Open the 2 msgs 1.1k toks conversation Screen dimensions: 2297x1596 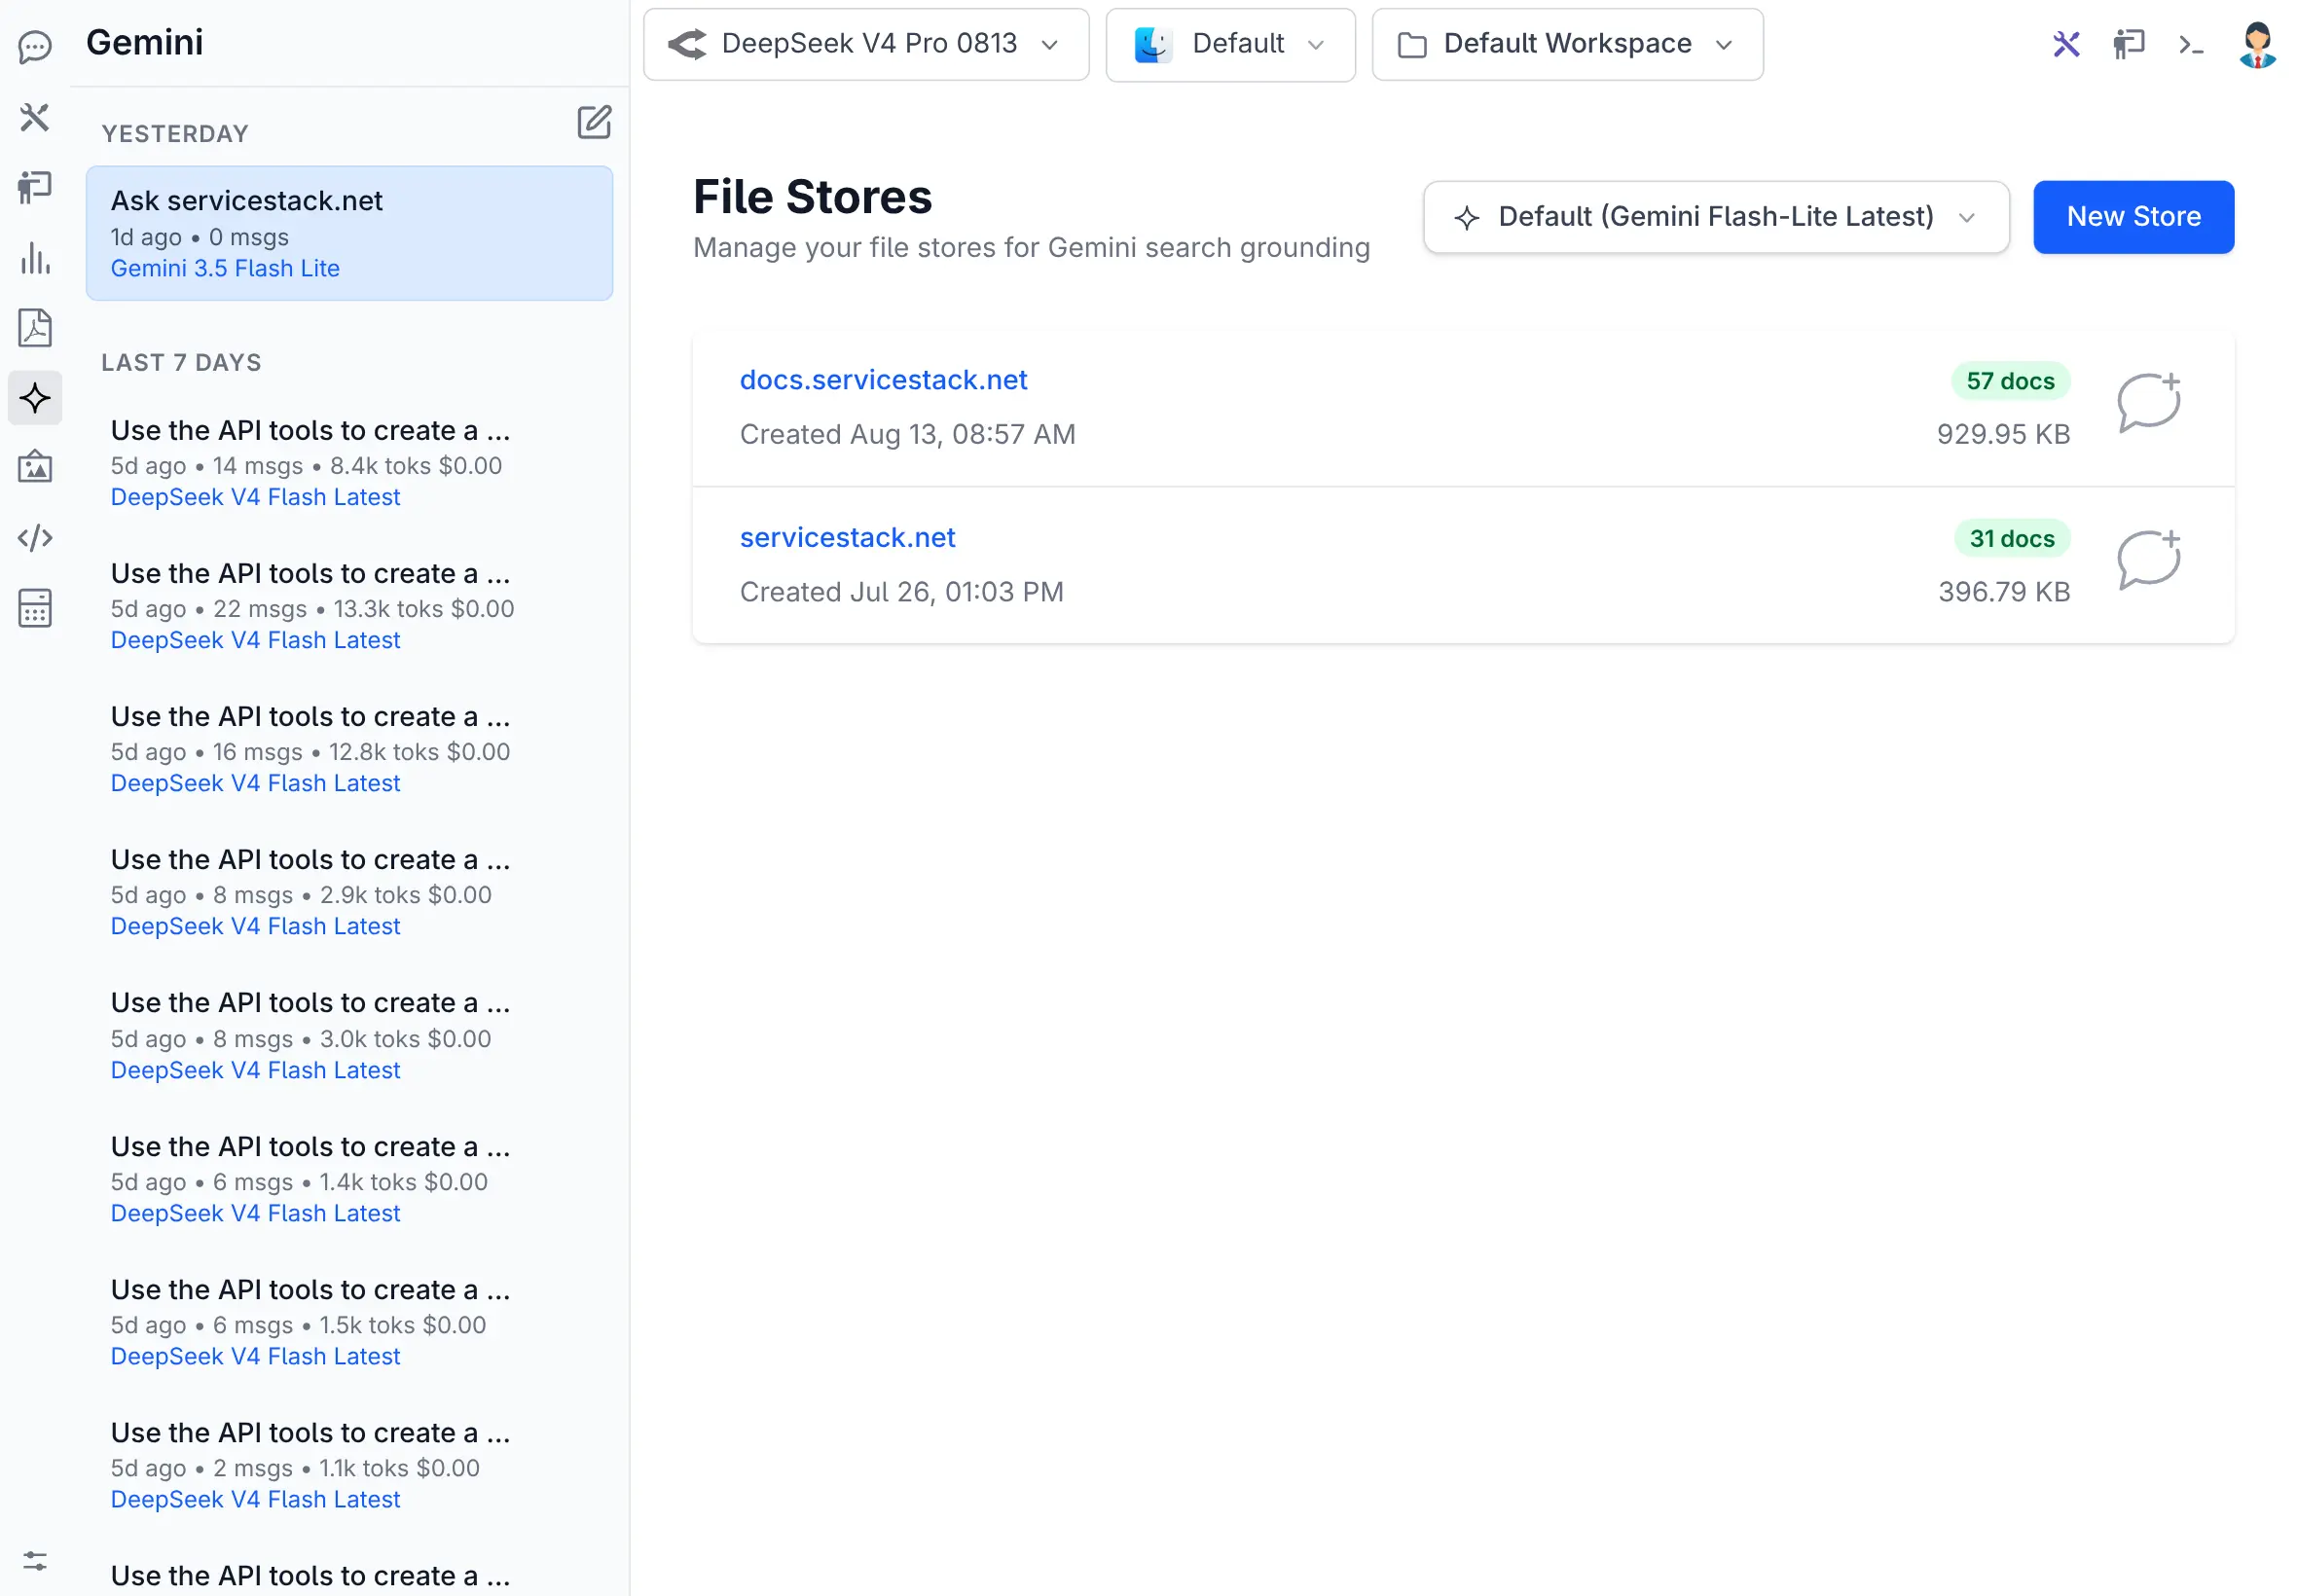tap(349, 1464)
